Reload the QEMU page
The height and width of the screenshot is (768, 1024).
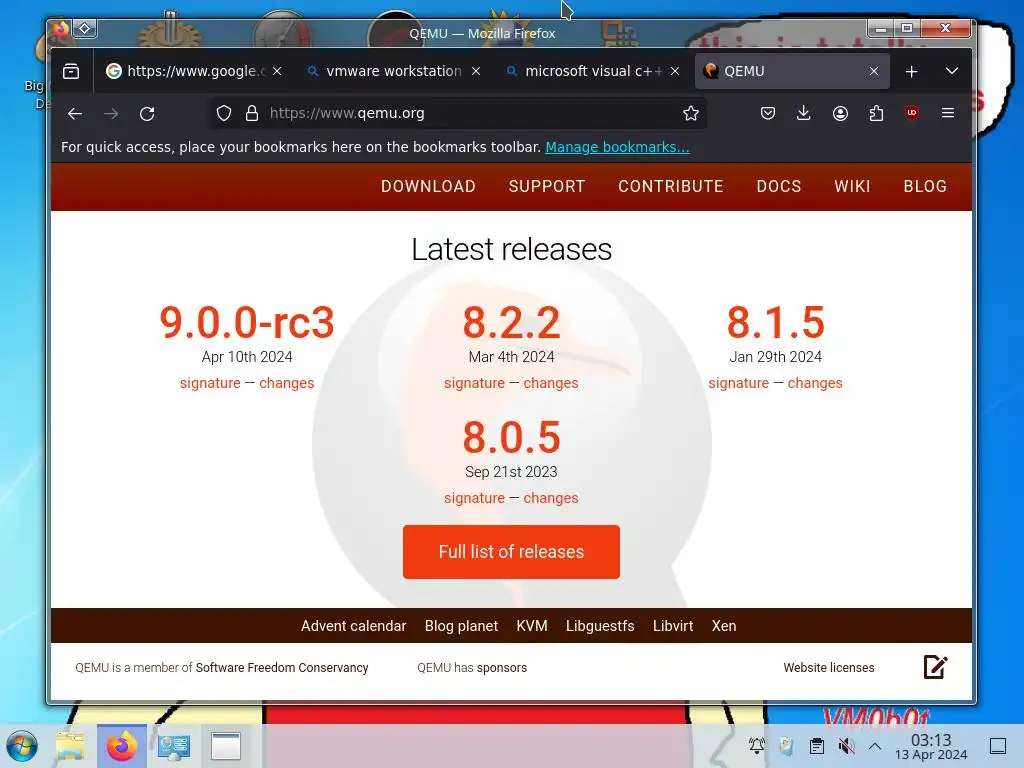[x=147, y=114]
